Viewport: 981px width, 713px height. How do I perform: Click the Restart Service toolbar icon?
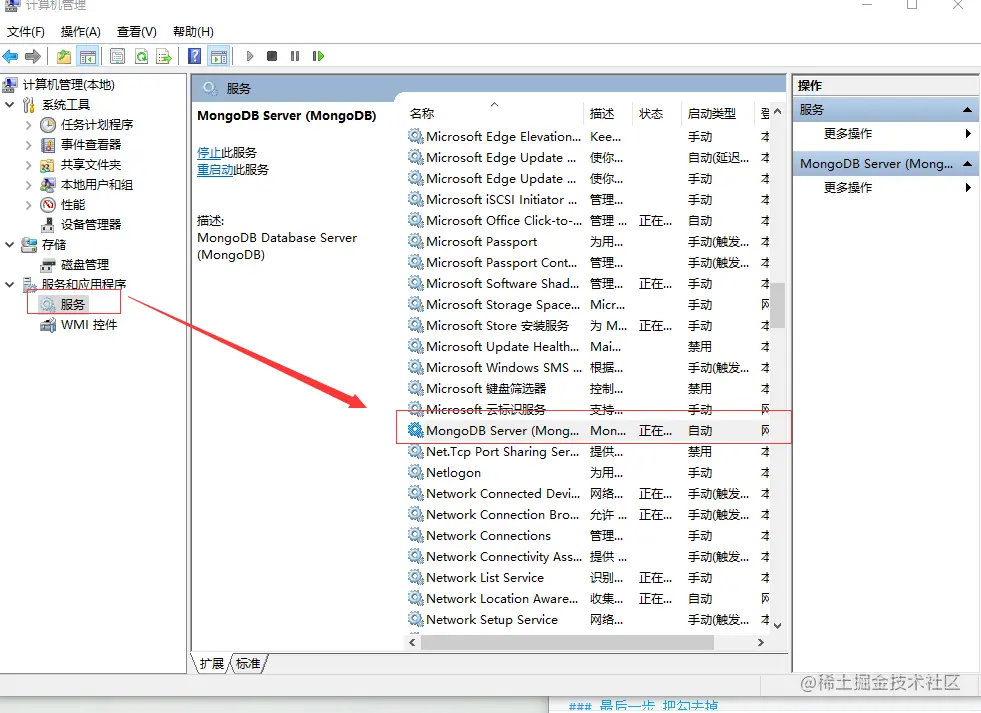318,56
